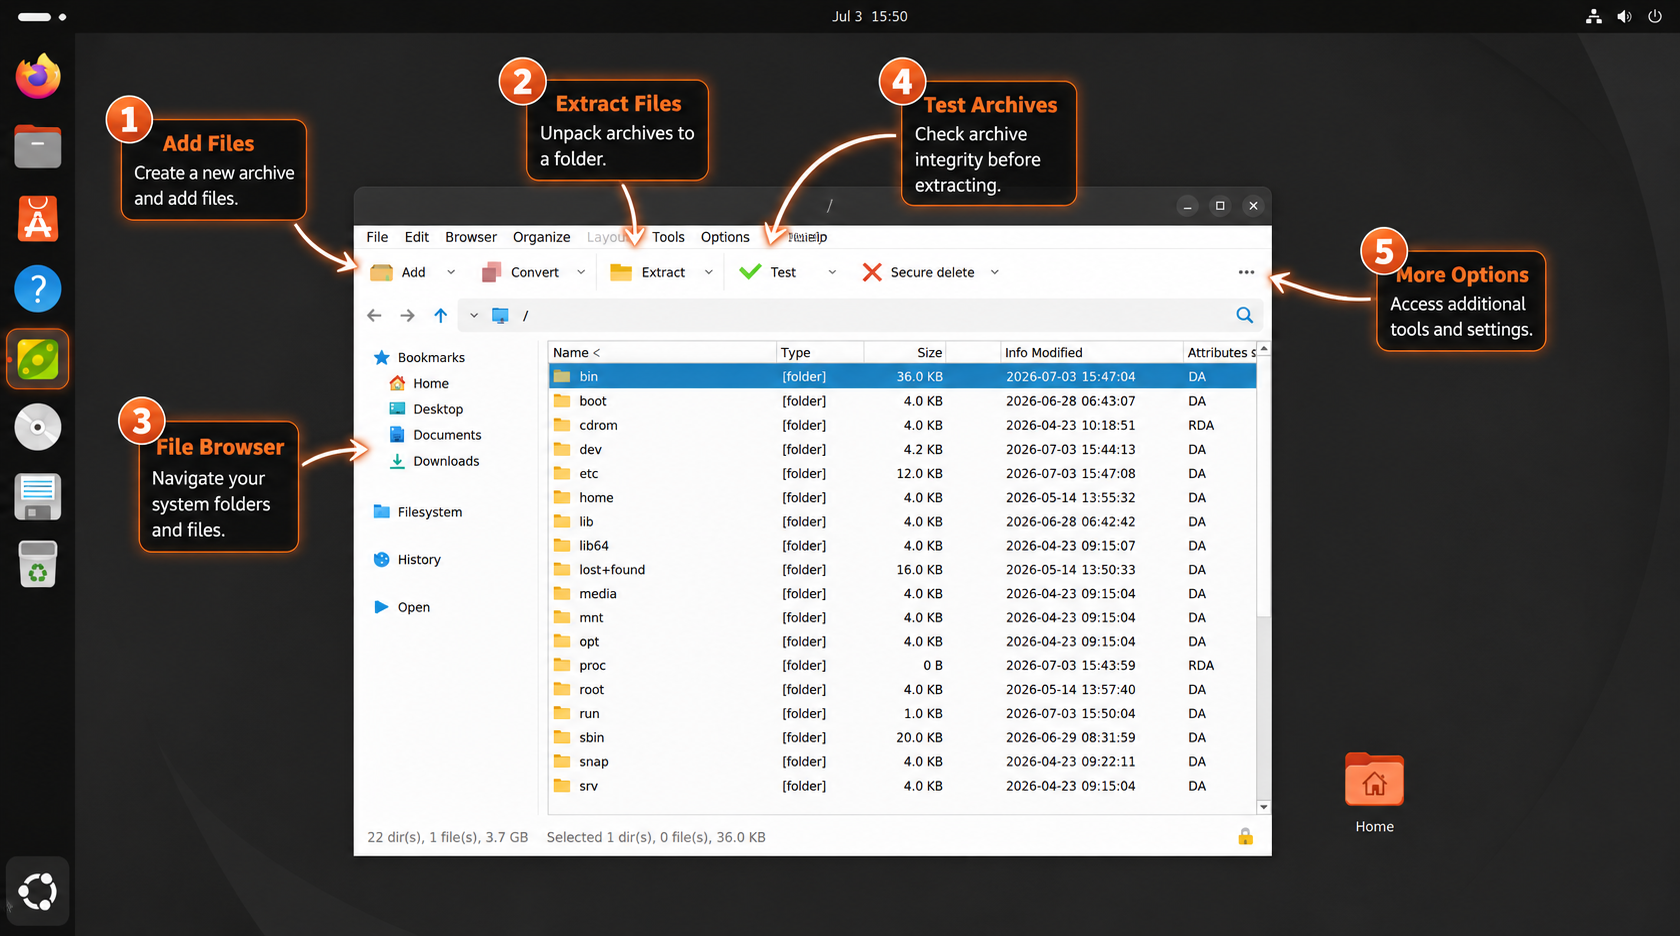
Task: Select Home in the sidebar bookmarks
Action: click(419, 383)
